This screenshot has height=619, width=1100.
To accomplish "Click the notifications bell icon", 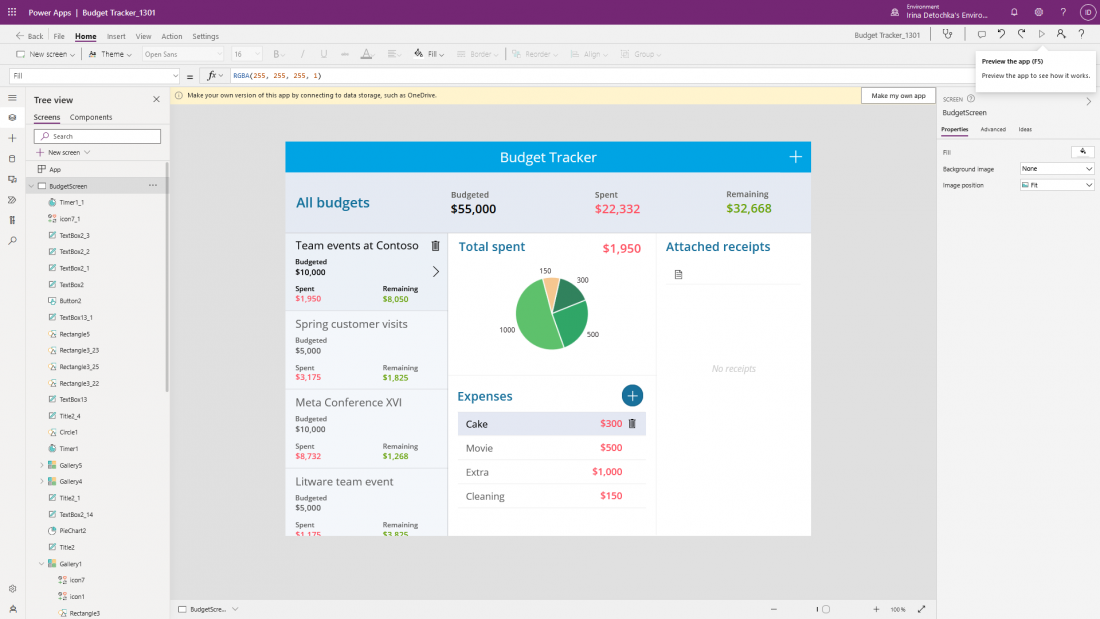I will point(1014,12).
